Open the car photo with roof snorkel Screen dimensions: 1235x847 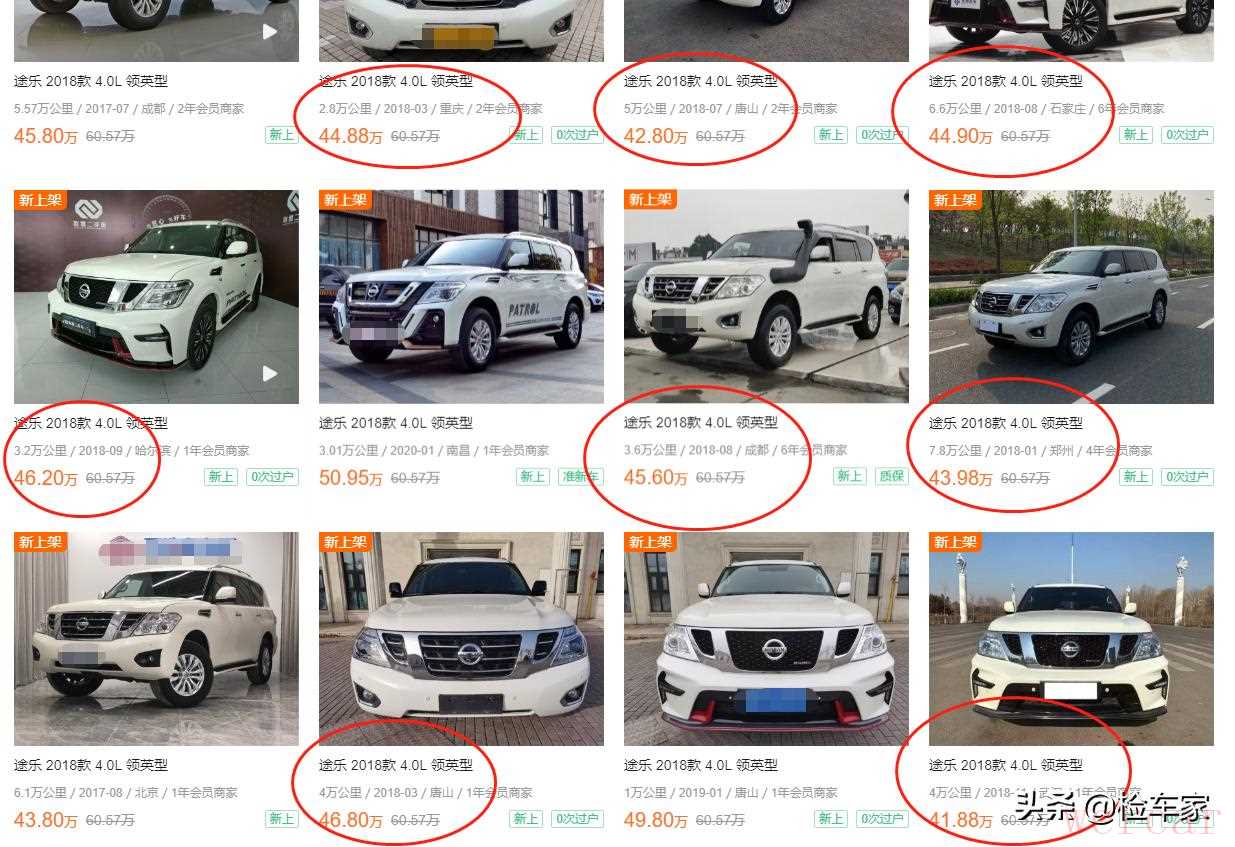[766, 297]
